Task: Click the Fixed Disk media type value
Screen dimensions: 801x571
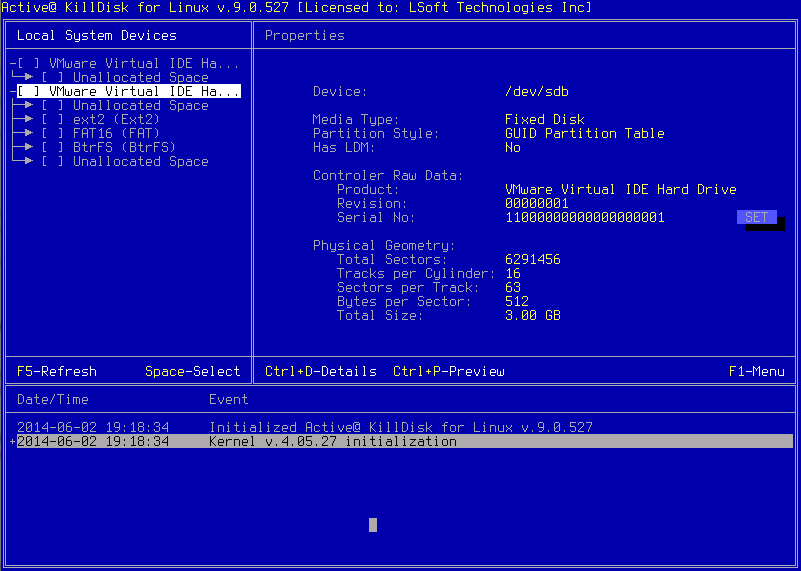Action: pyautogui.click(x=545, y=120)
